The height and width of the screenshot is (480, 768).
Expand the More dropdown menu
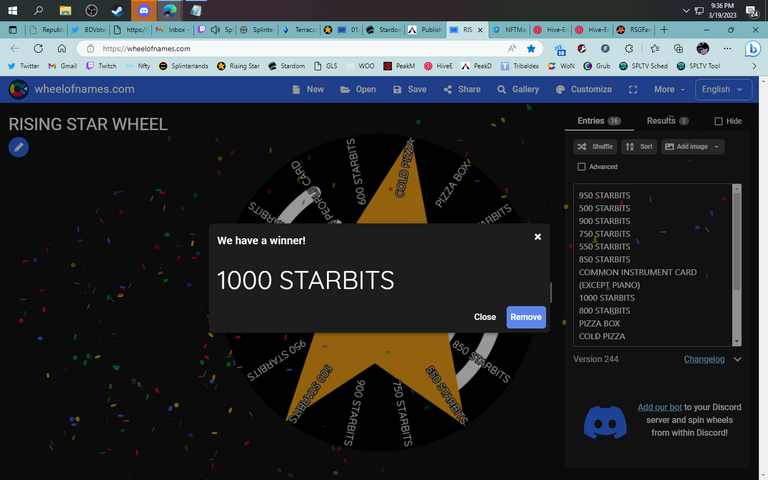669,90
